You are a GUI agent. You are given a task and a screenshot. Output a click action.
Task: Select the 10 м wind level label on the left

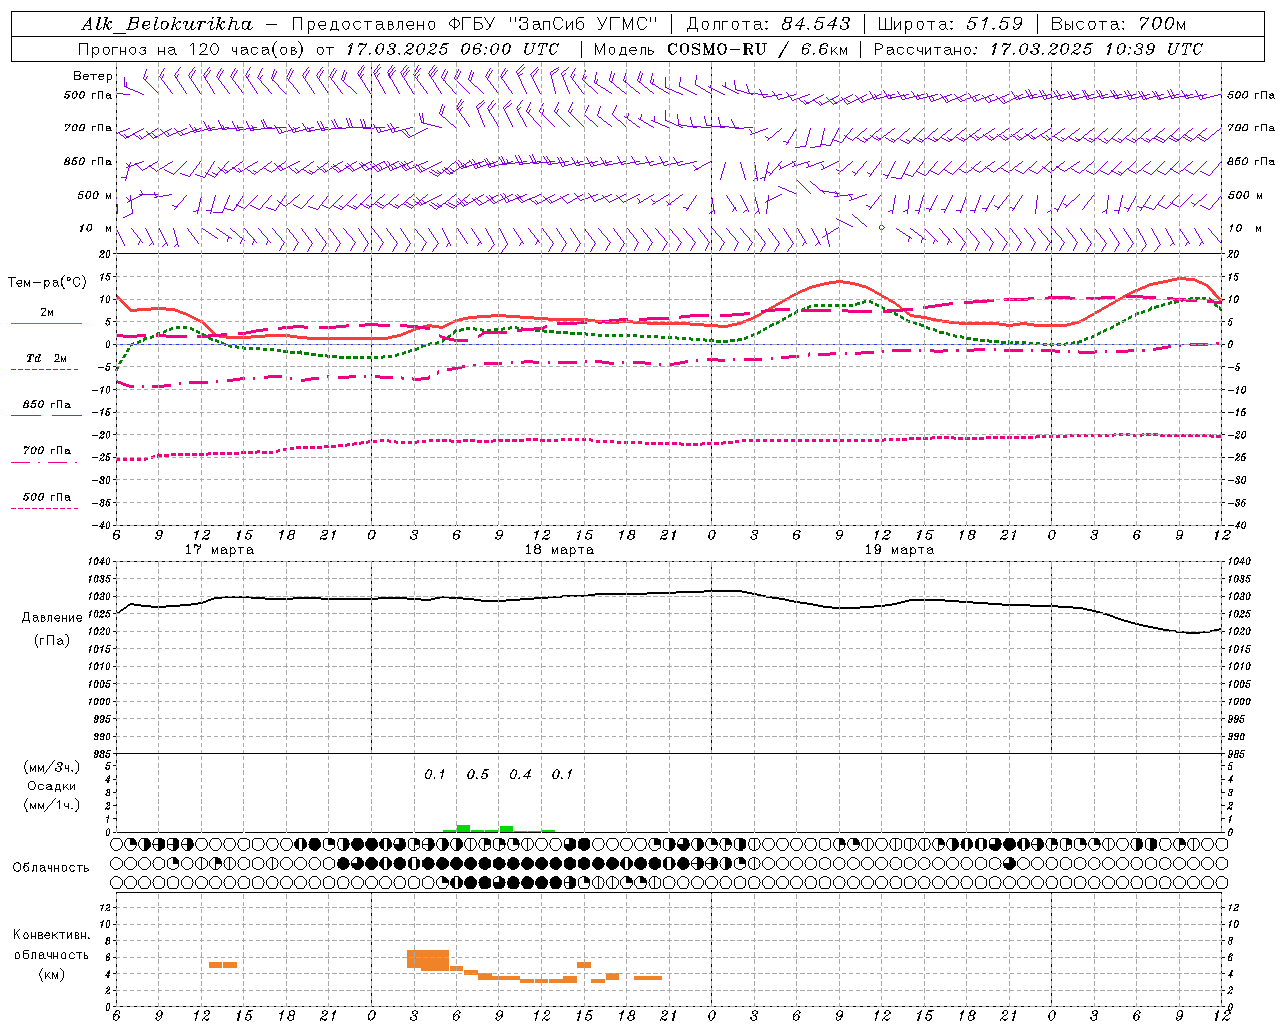95,229
